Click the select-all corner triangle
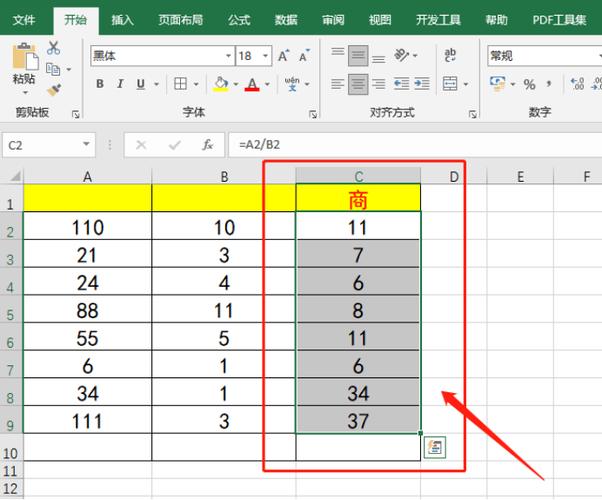Image resolution: width=602 pixels, height=500 pixels. click(x=15, y=176)
